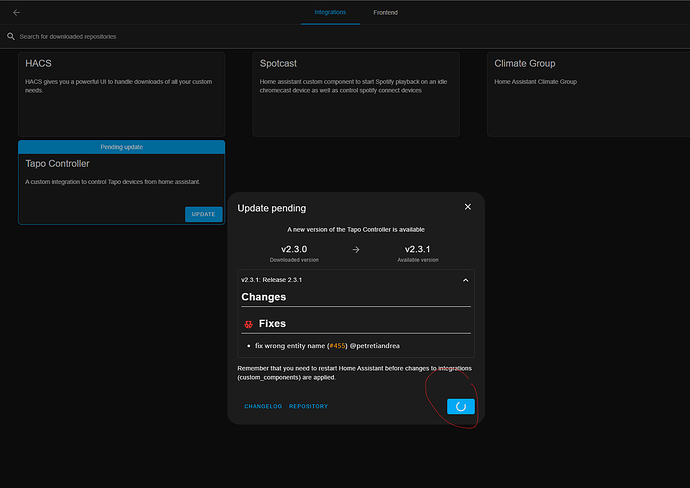690x488 pixels.
Task: Click the Pending update banner
Action: [121, 147]
